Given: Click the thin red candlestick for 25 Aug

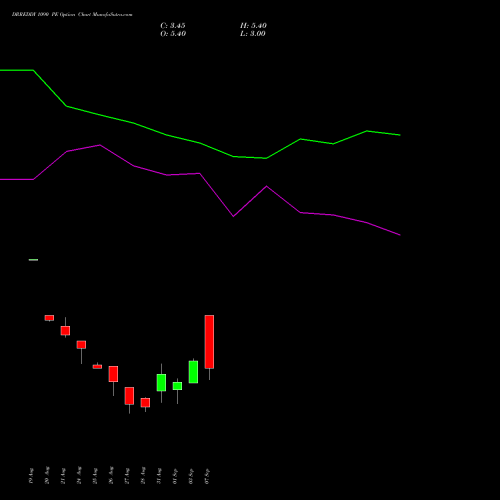Looking at the screenshot, I should coord(97,367).
